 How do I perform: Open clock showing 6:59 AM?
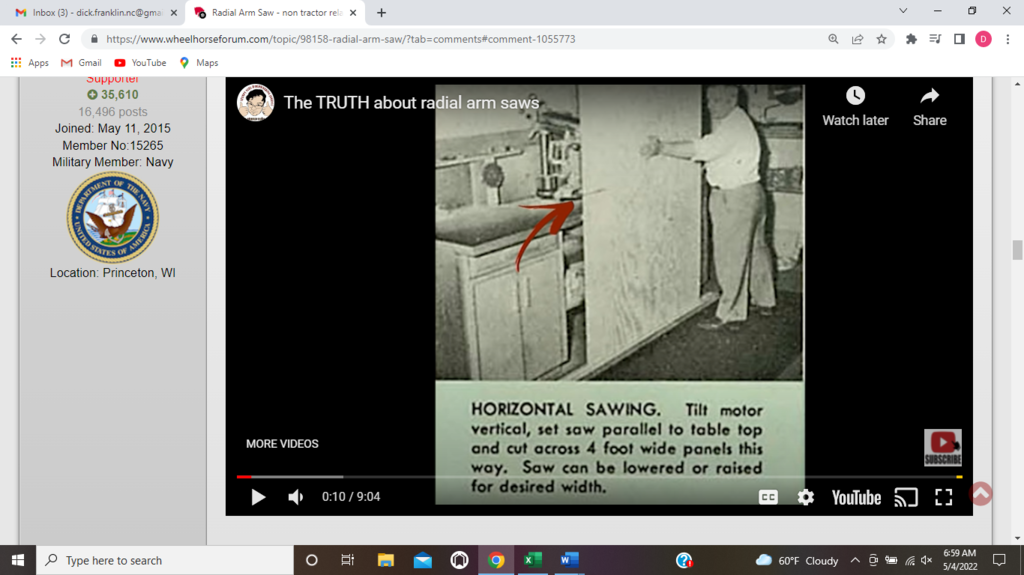[x=959, y=560]
